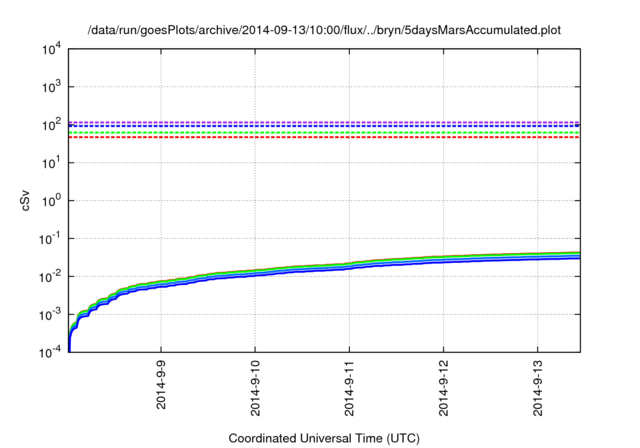Viewport: 640px width, 448px height.
Task: Click the 'Coordinated Universal Time (UTC)' axis label
Action: (324, 439)
